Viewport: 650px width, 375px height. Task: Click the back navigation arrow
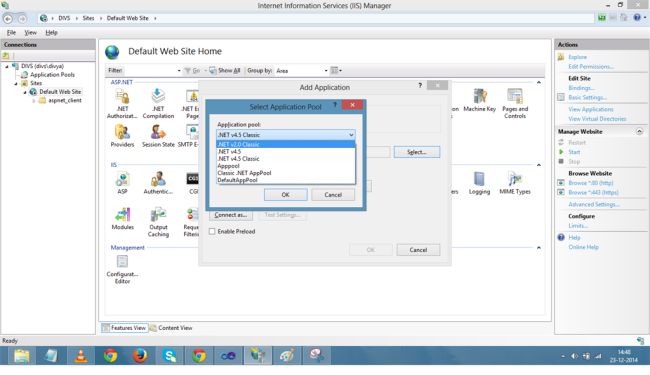tap(8, 19)
